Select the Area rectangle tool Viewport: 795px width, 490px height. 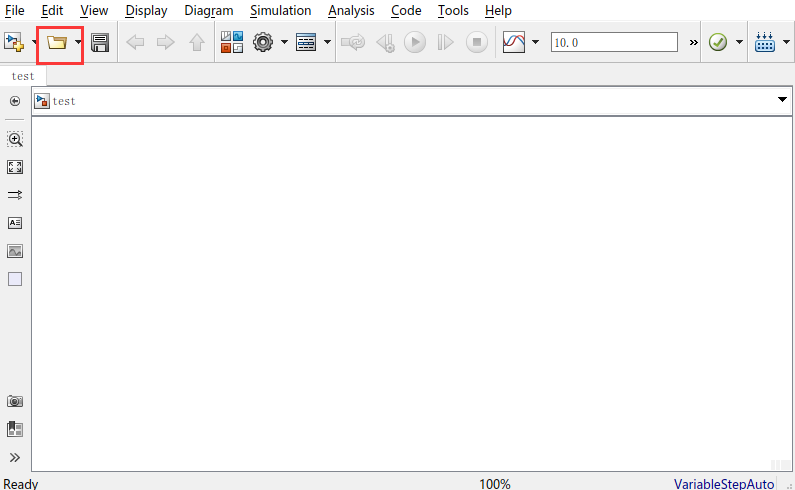click(15, 279)
